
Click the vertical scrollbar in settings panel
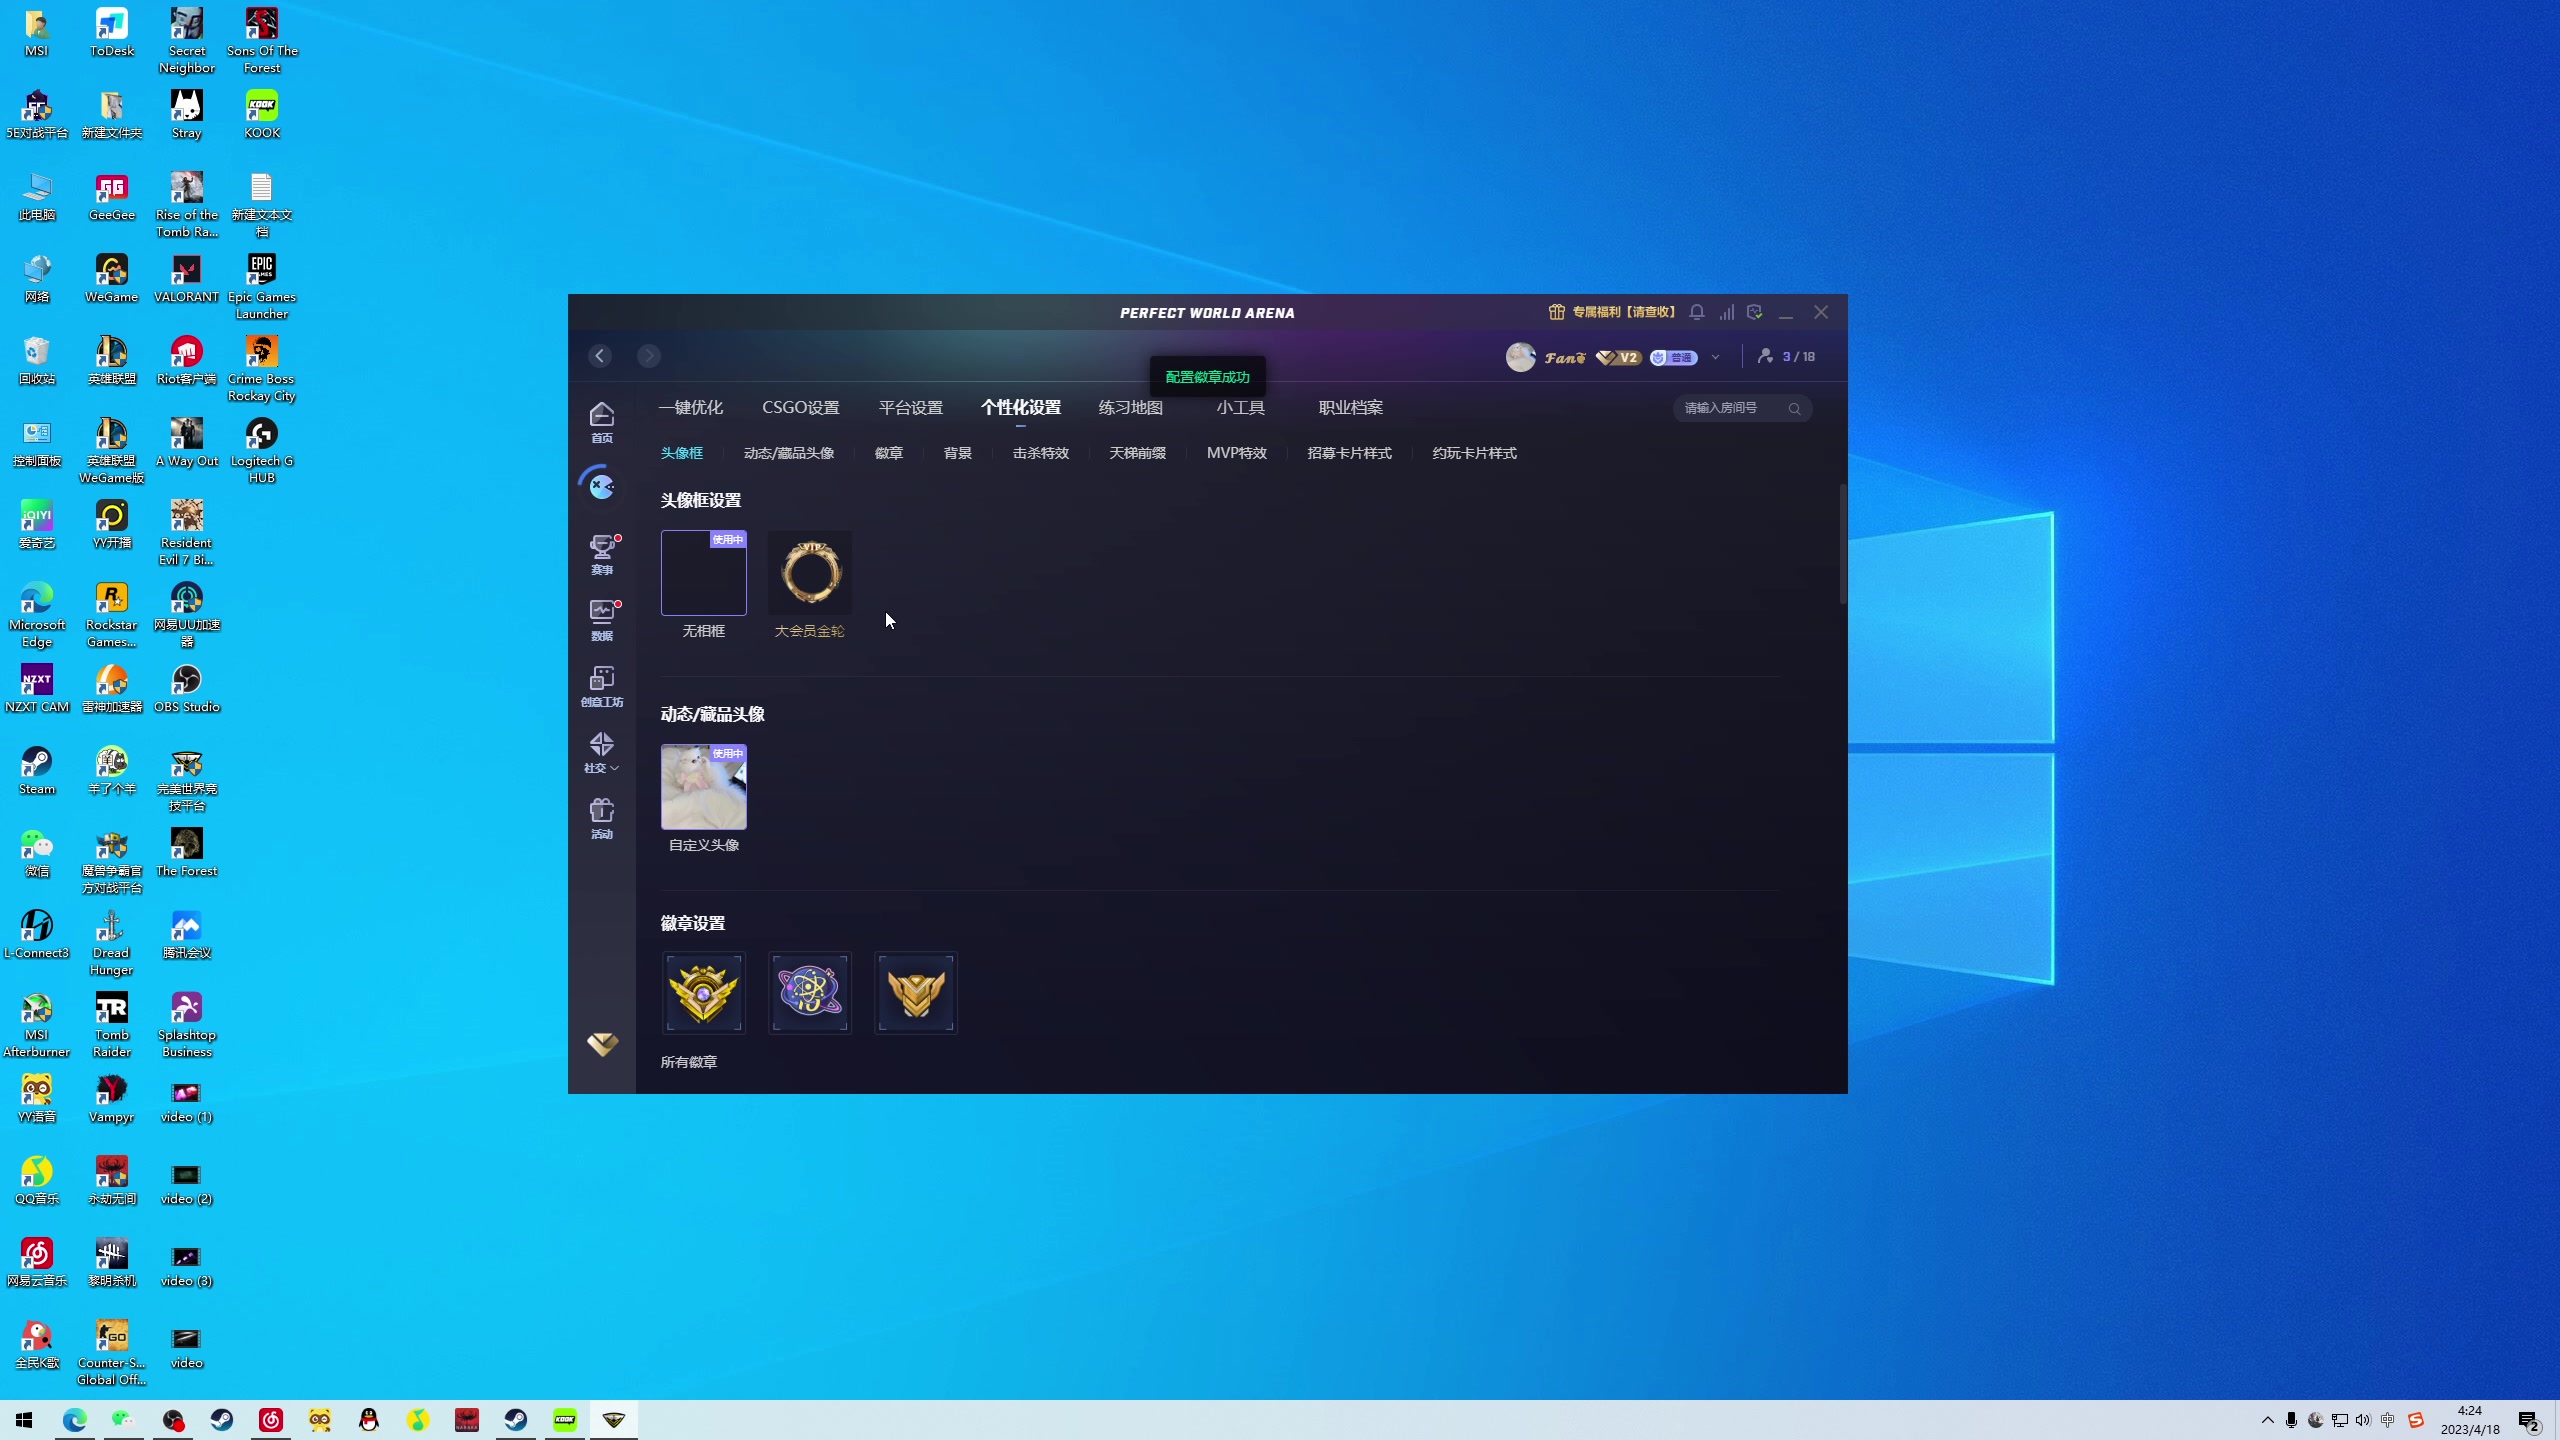(1843, 544)
